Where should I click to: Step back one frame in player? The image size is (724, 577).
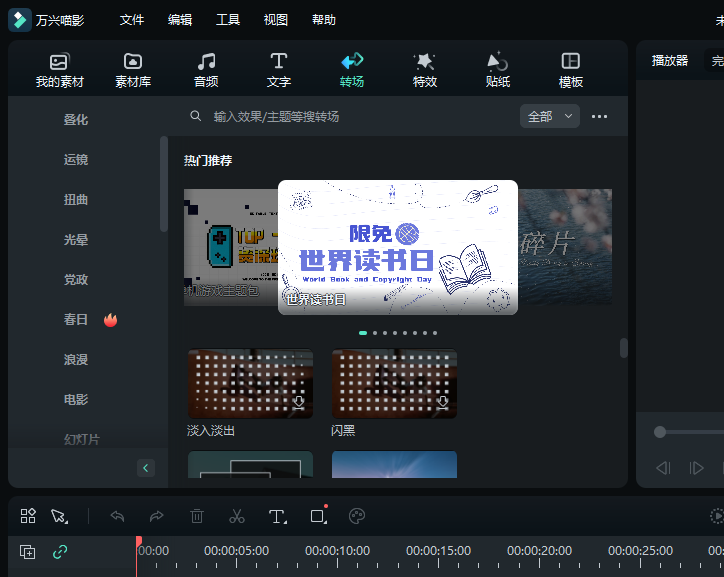coord(663,468)
